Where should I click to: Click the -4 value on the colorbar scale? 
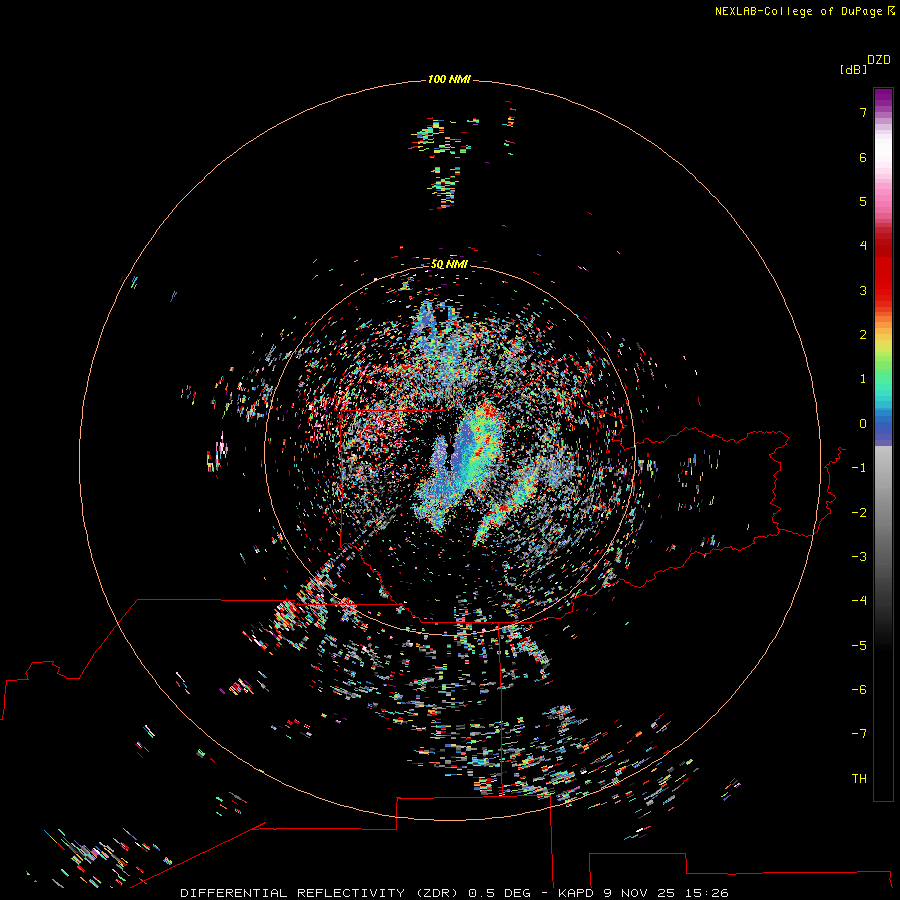859,600
